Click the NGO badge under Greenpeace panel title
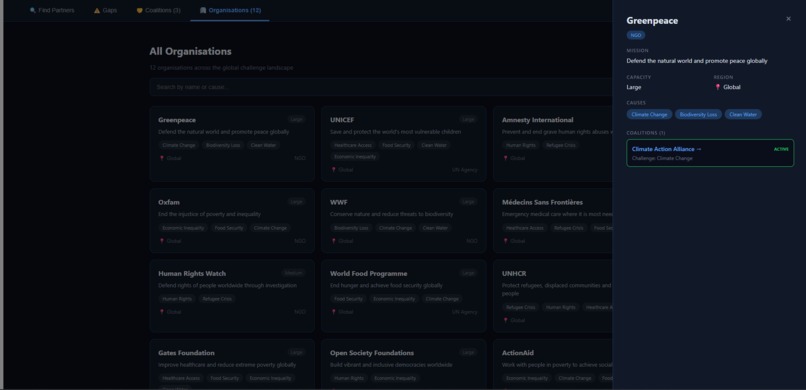The image size is (806, 390). 635,35
